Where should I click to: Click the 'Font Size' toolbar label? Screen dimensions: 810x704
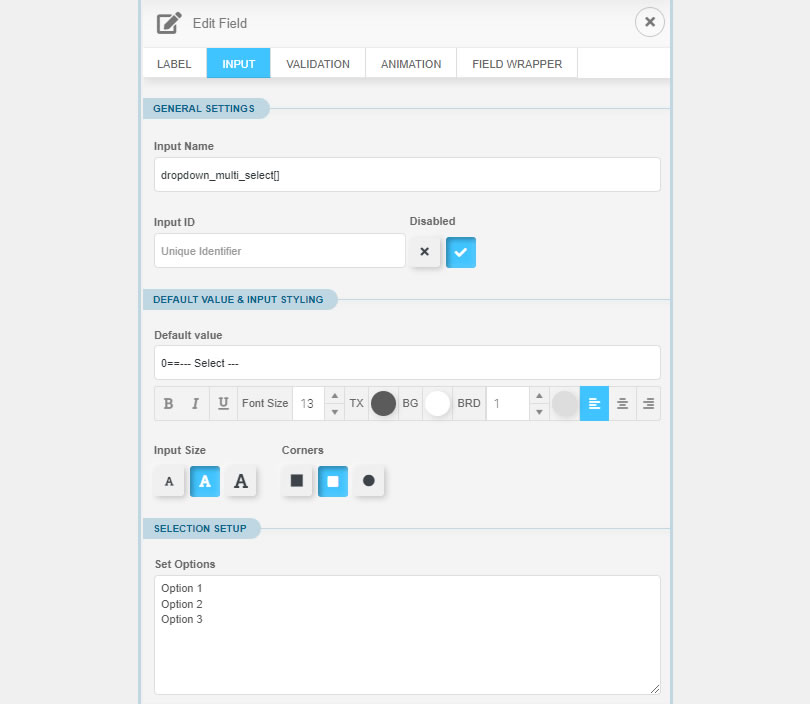(x=265, y=403)
